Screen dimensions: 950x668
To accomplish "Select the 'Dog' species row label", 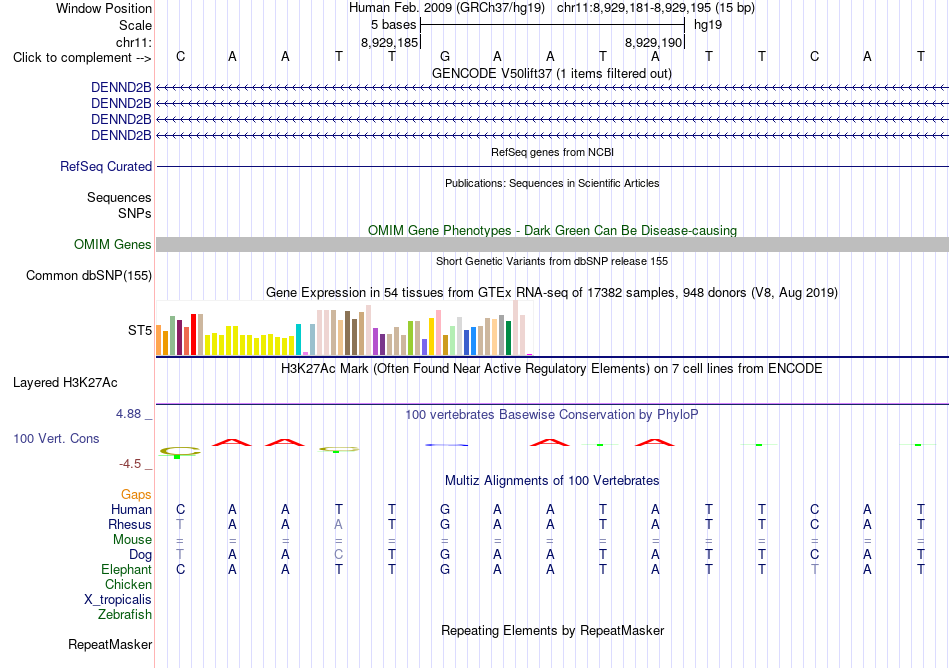I will [x=140, y=555].
